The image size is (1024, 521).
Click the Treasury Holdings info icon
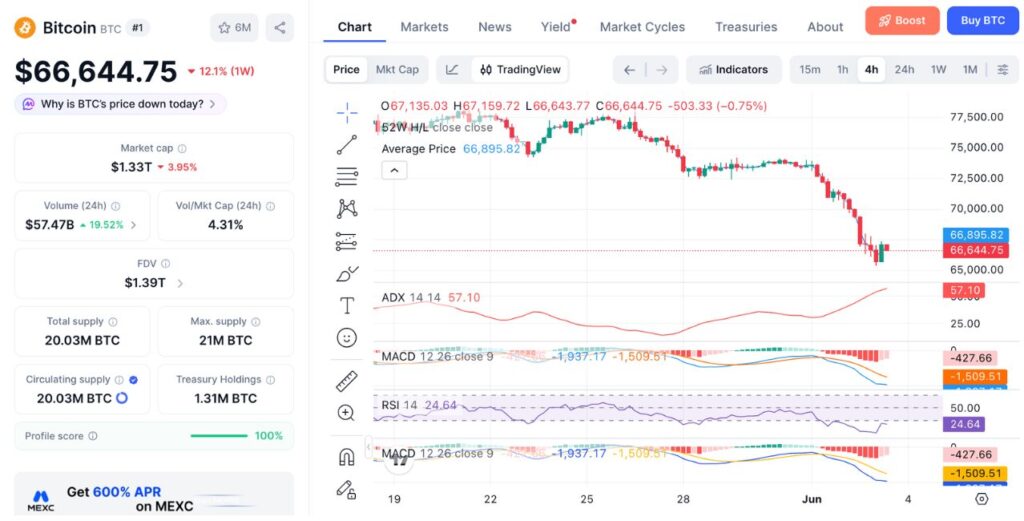coord(270,380)
